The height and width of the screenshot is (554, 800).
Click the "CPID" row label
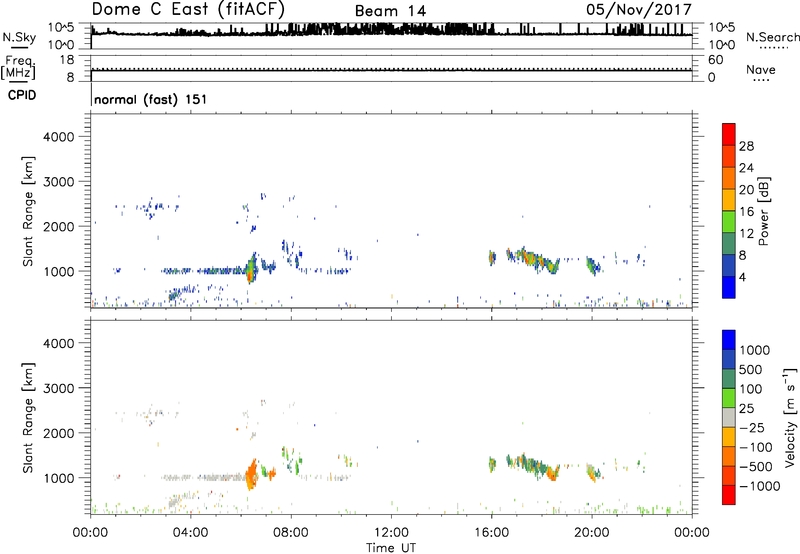[22, 95]
